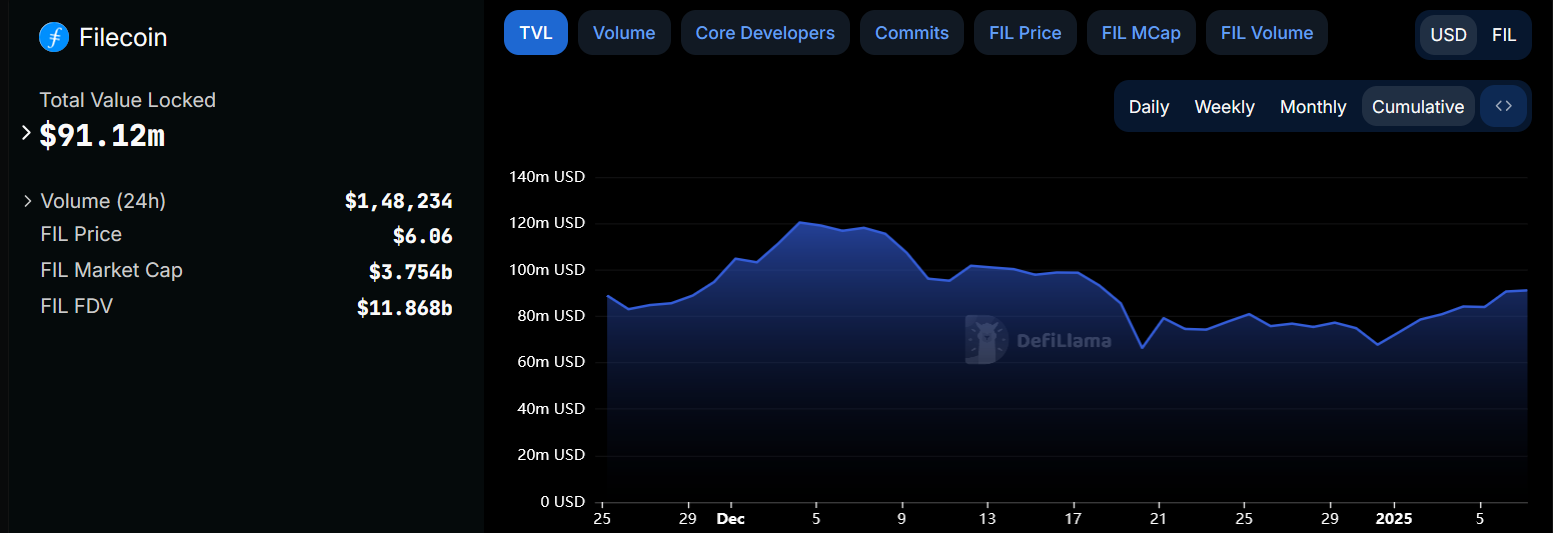Click the FIL Market Cap label
Screen dimensions: 1553x533
(x=111, y=270)
